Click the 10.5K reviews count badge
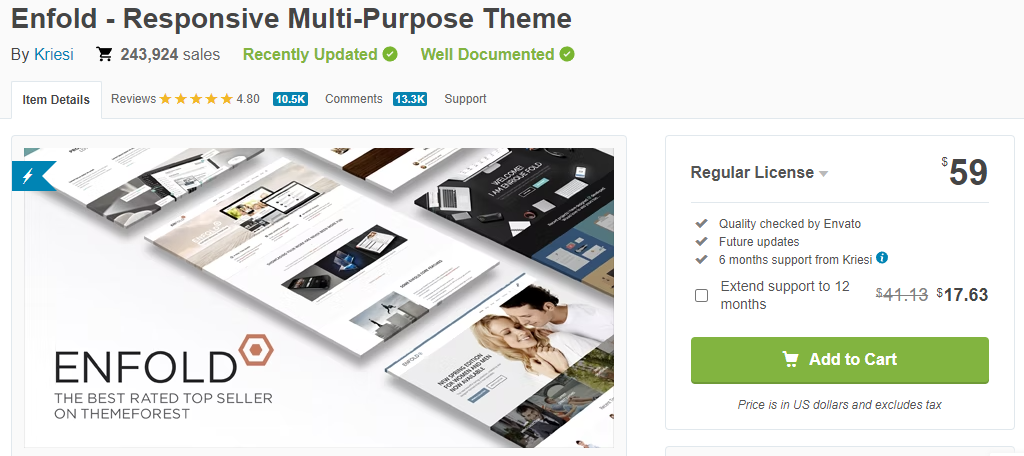 [x=290, y=99]
